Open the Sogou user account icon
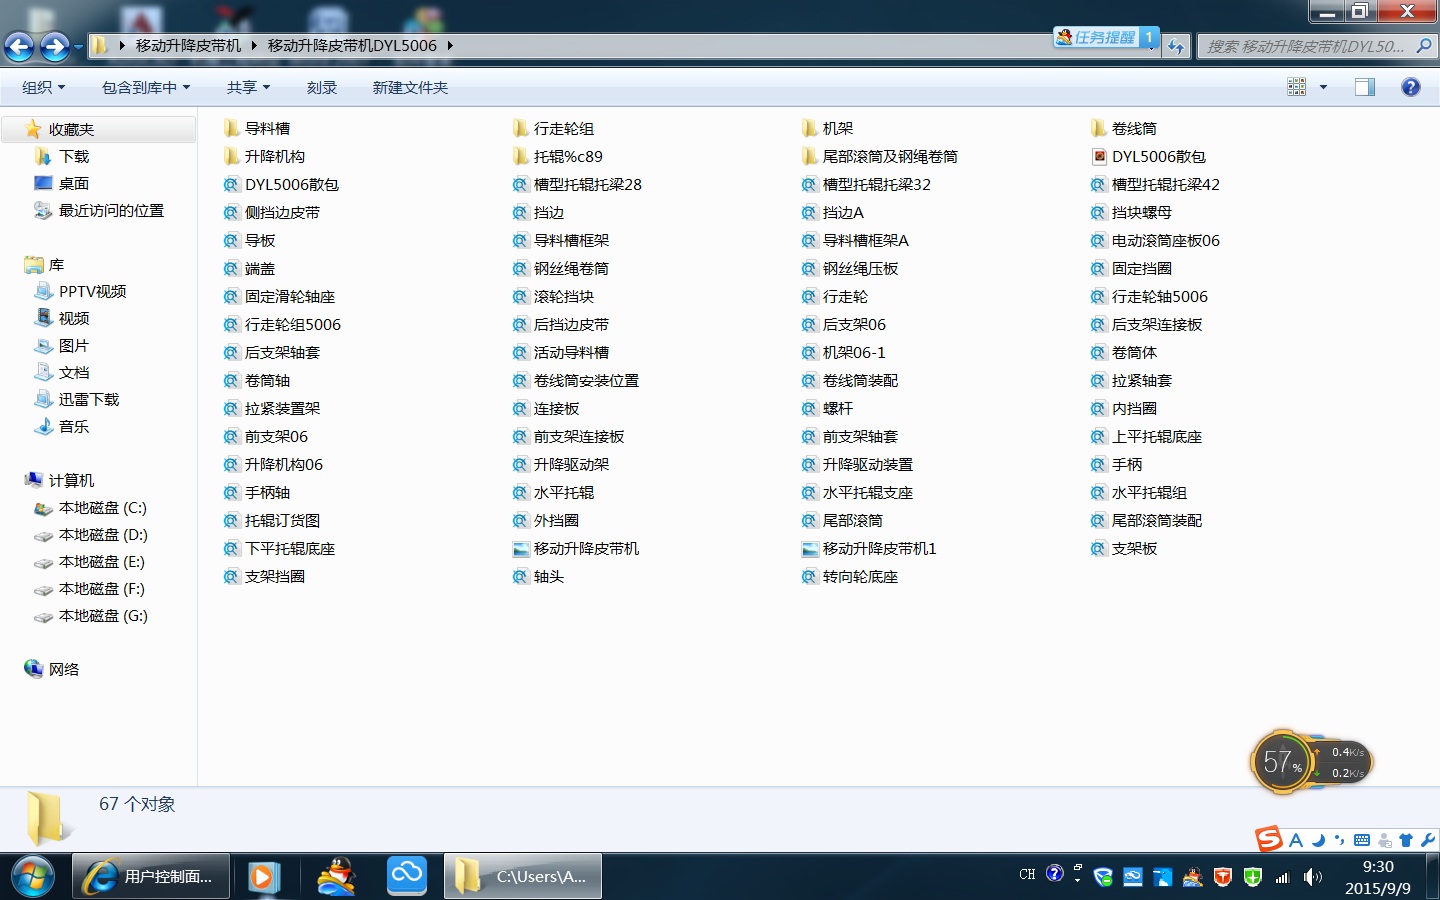Viewport: 1440px width, 900px height. (1385, 840)
